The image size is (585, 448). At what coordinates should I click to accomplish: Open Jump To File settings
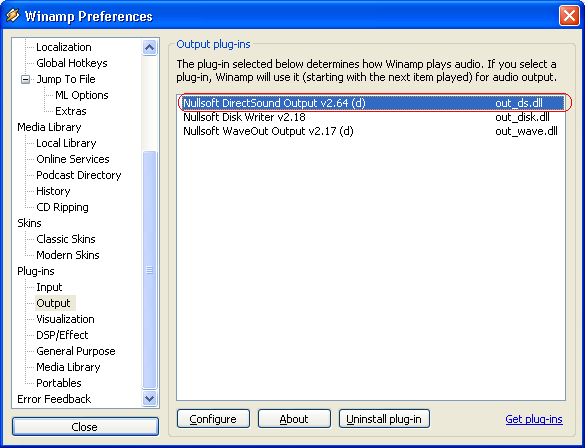click(66, 79)
